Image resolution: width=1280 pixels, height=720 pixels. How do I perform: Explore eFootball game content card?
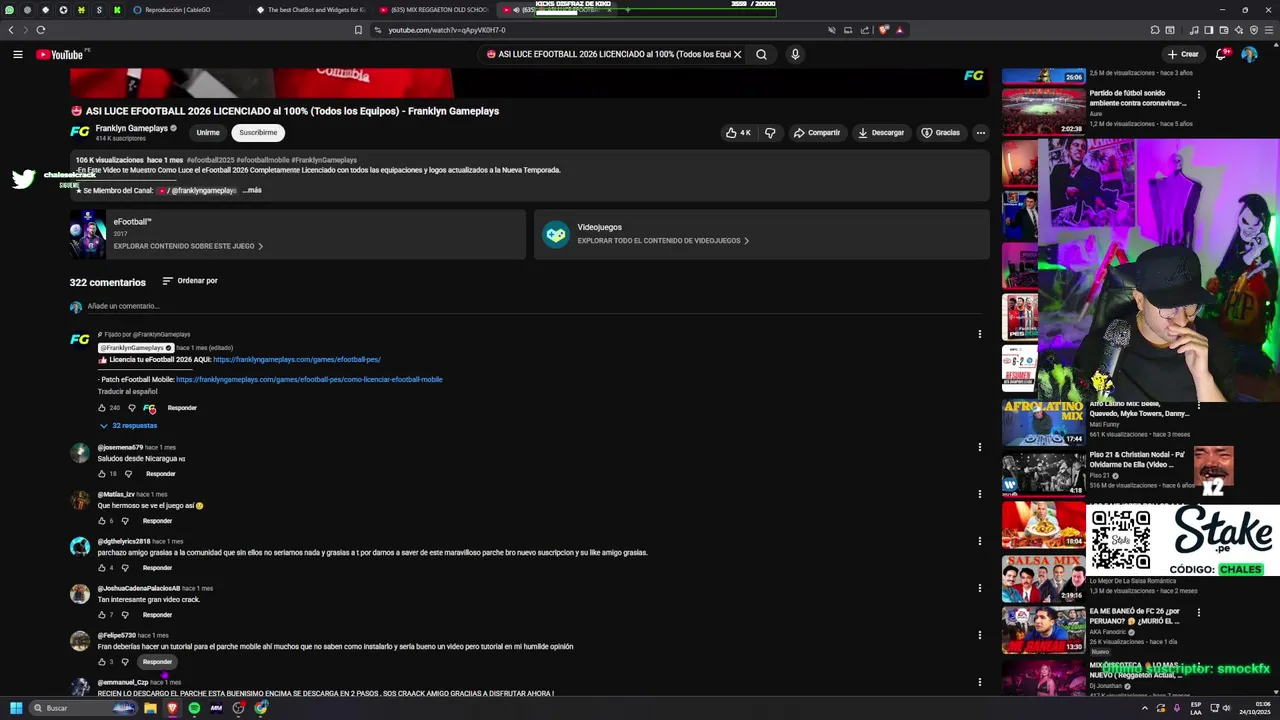298,234
